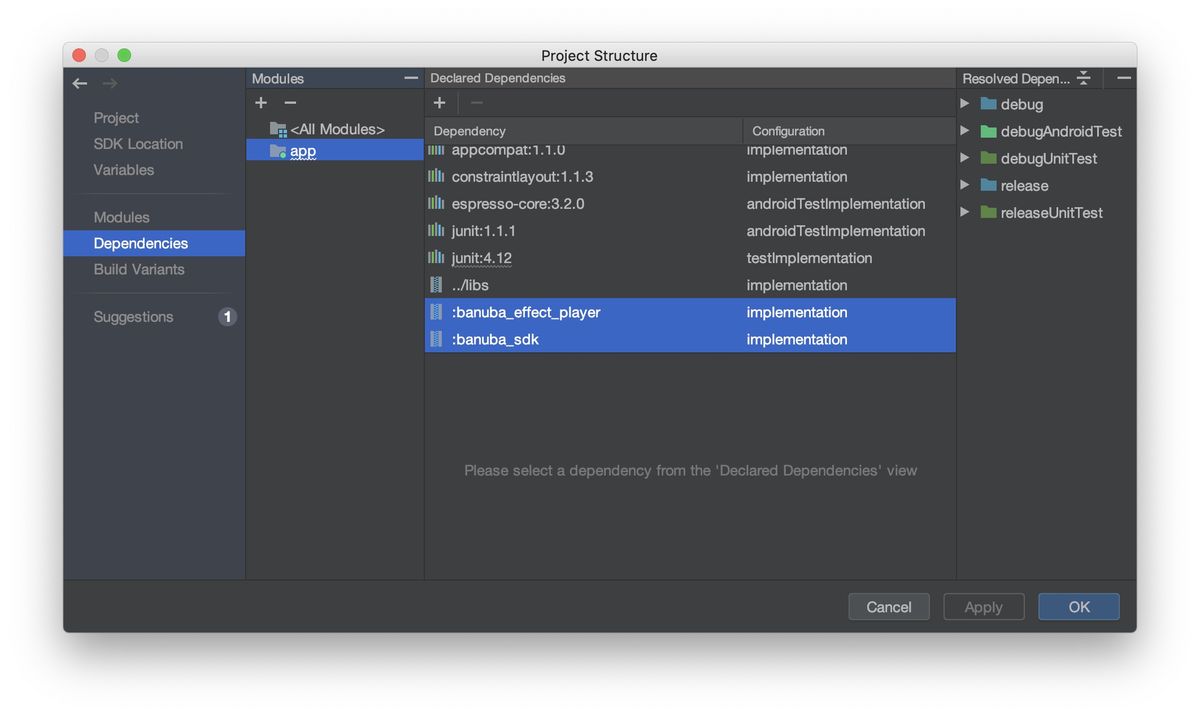Click the Cancel button

pyautogui.click(x=888, y=607)
